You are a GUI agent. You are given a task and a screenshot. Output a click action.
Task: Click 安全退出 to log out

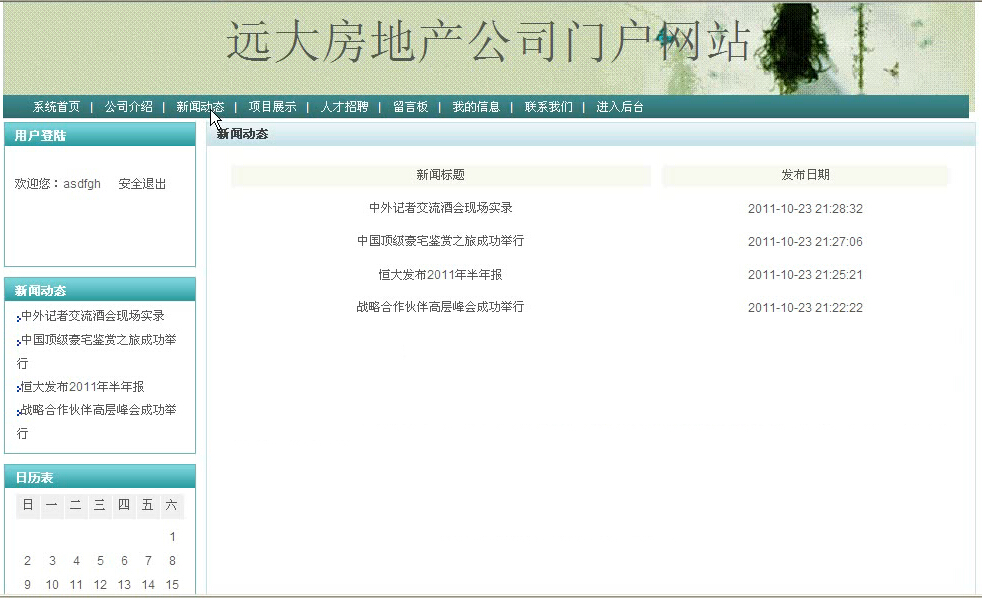click(142, 184)
